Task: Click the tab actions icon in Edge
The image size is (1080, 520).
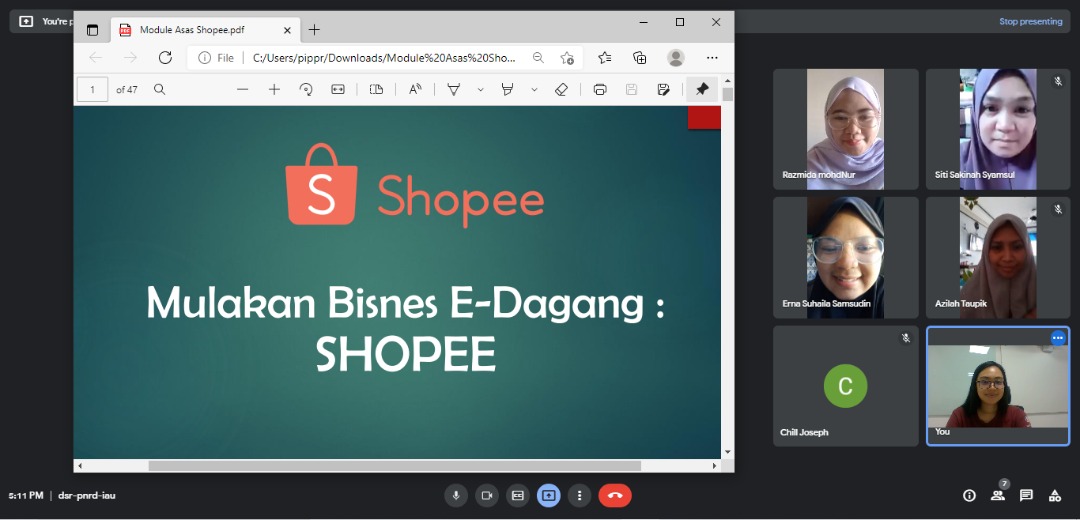Action: click(92, 30)
